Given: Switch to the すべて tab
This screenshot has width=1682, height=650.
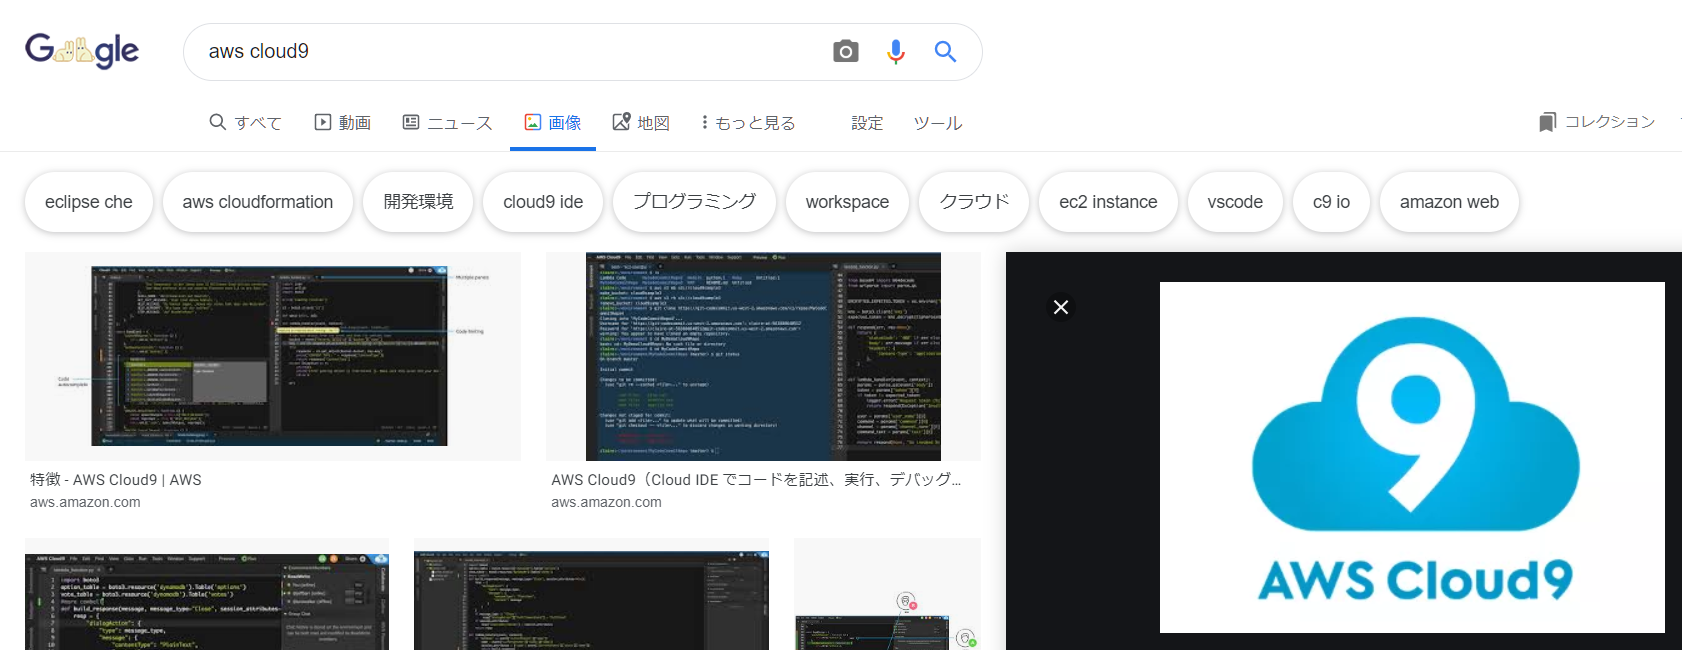Looking at the screenshot, I should (246, 122).
